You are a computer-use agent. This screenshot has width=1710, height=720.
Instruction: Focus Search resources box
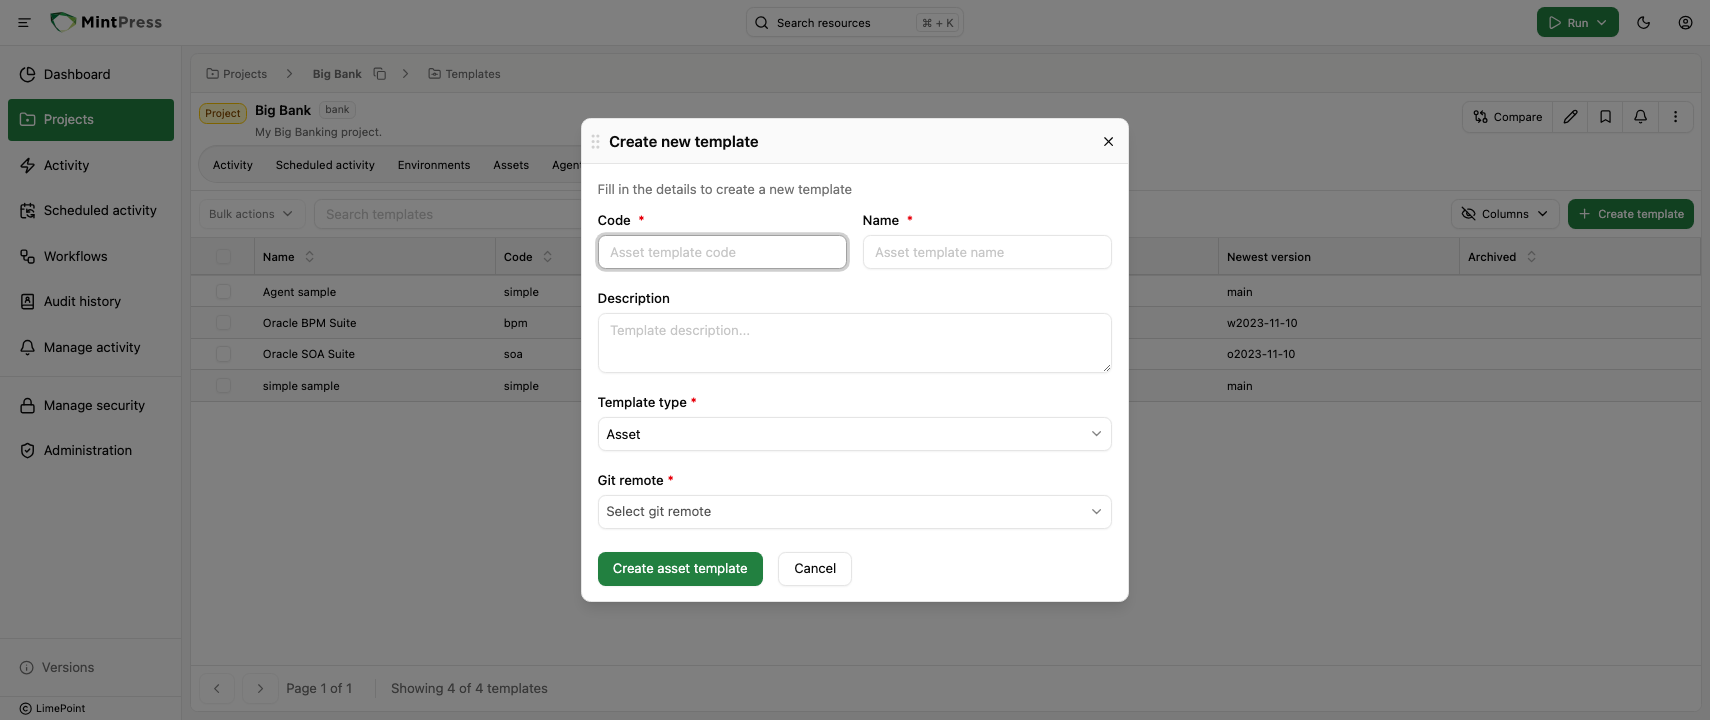coord(855,22)
